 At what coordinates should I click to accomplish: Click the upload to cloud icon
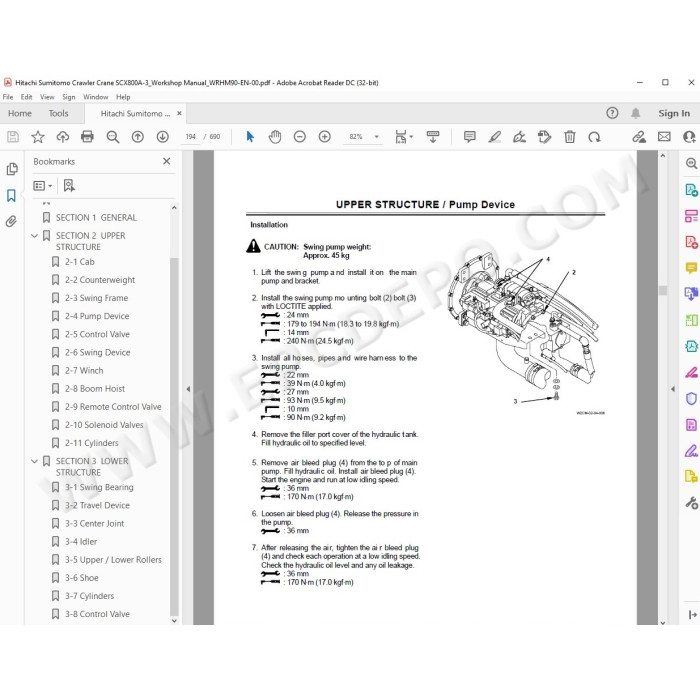pyautogui.click(x=62, y=137)
